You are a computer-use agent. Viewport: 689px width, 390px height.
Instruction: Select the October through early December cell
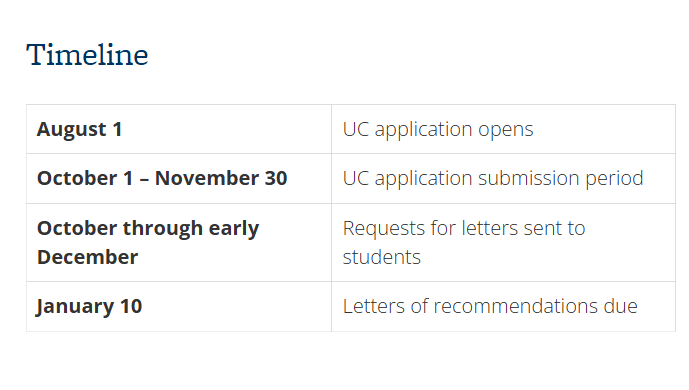179,242
